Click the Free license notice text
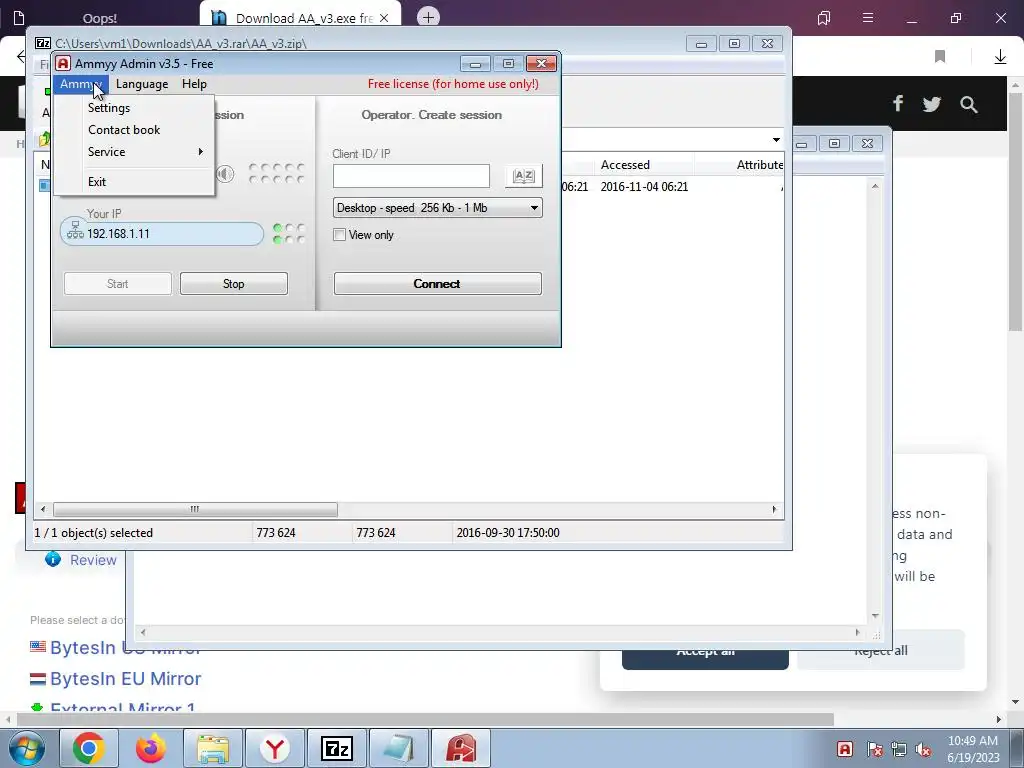1024x768 pixels. click(453, 84)
